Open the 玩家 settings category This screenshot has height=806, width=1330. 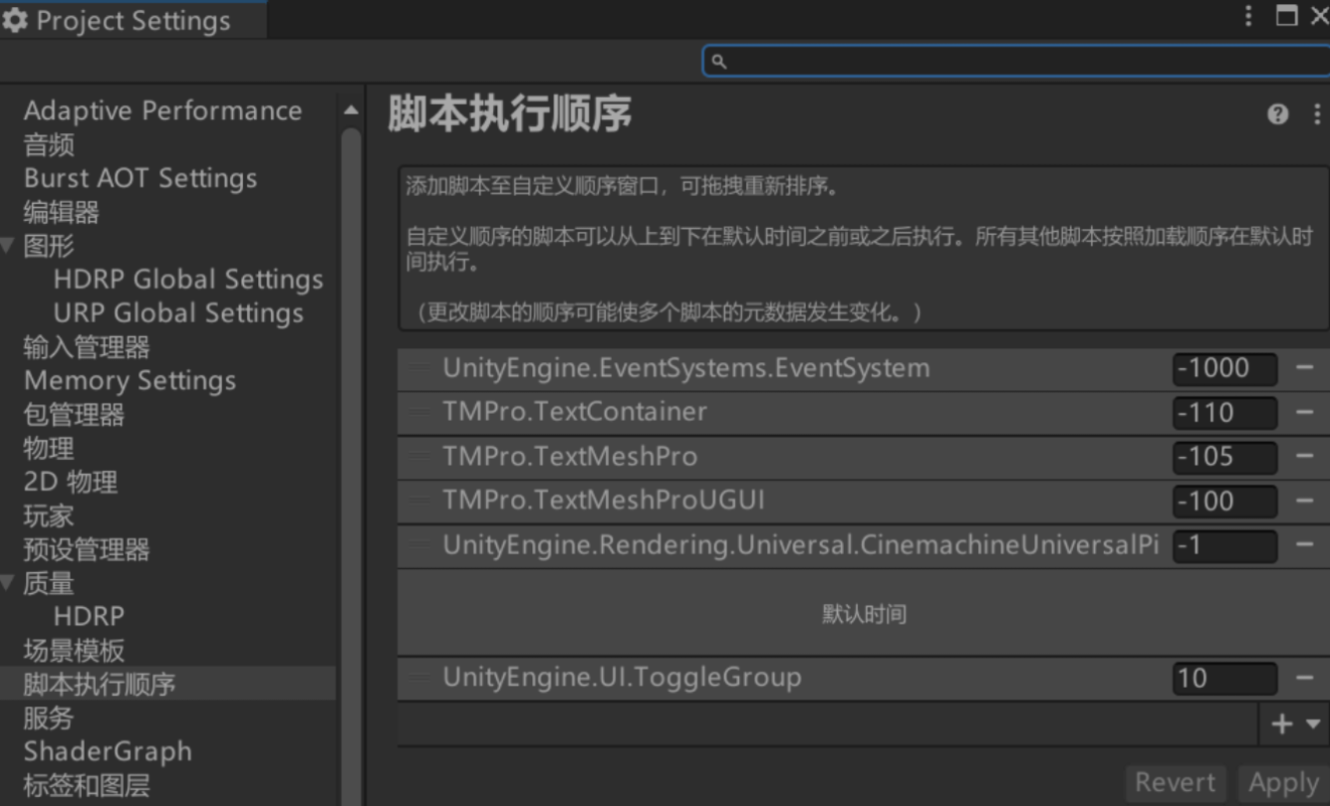click(49, 516)
